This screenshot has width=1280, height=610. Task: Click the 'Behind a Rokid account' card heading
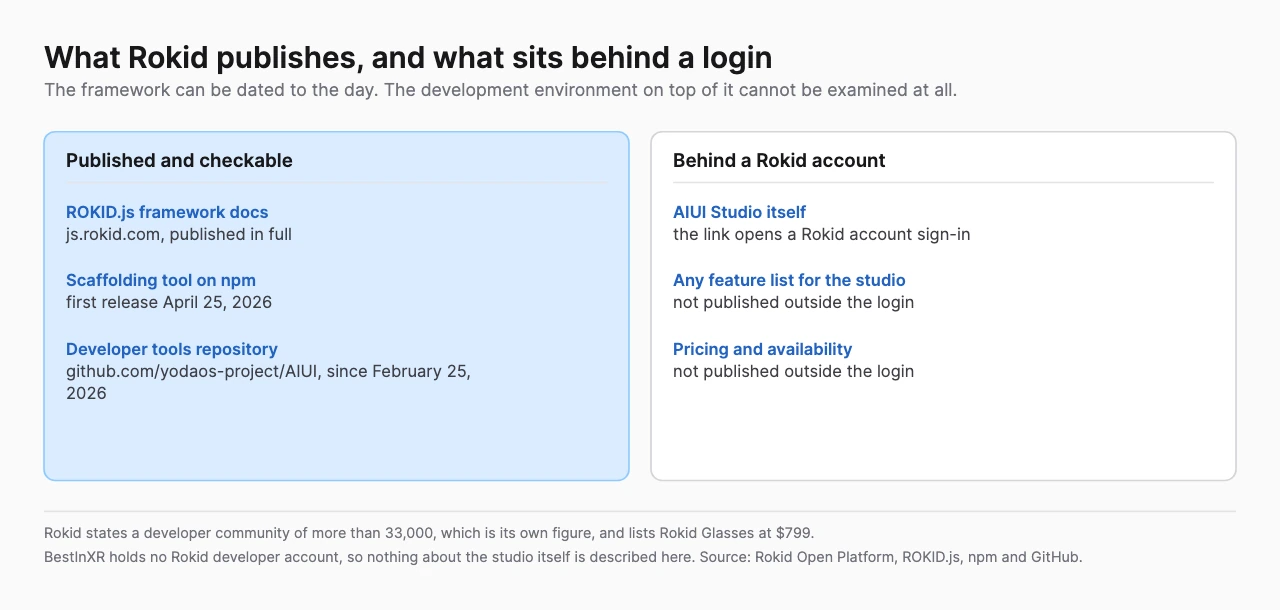(779, 160)
